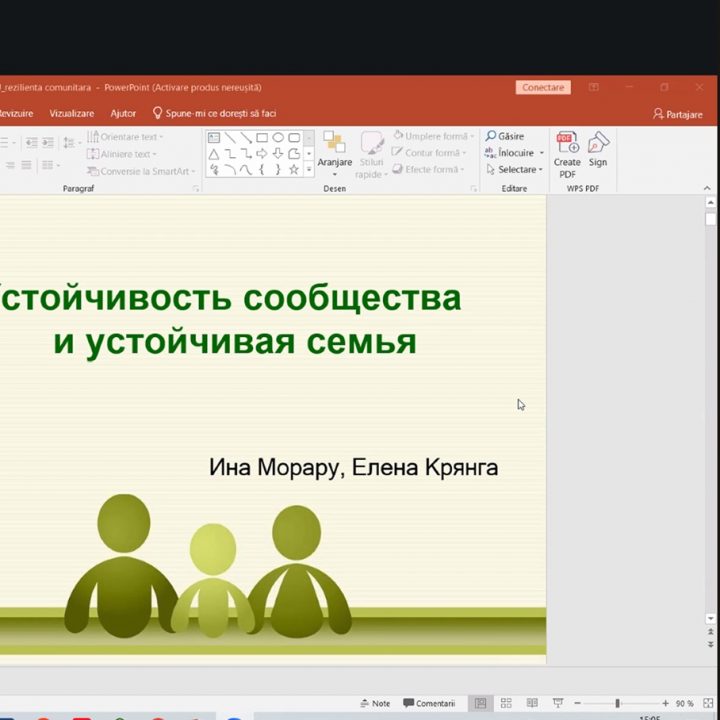Expand the Înlocuire dropdown arrow
This screenshot has width=720, height=720.
(542, 153)
